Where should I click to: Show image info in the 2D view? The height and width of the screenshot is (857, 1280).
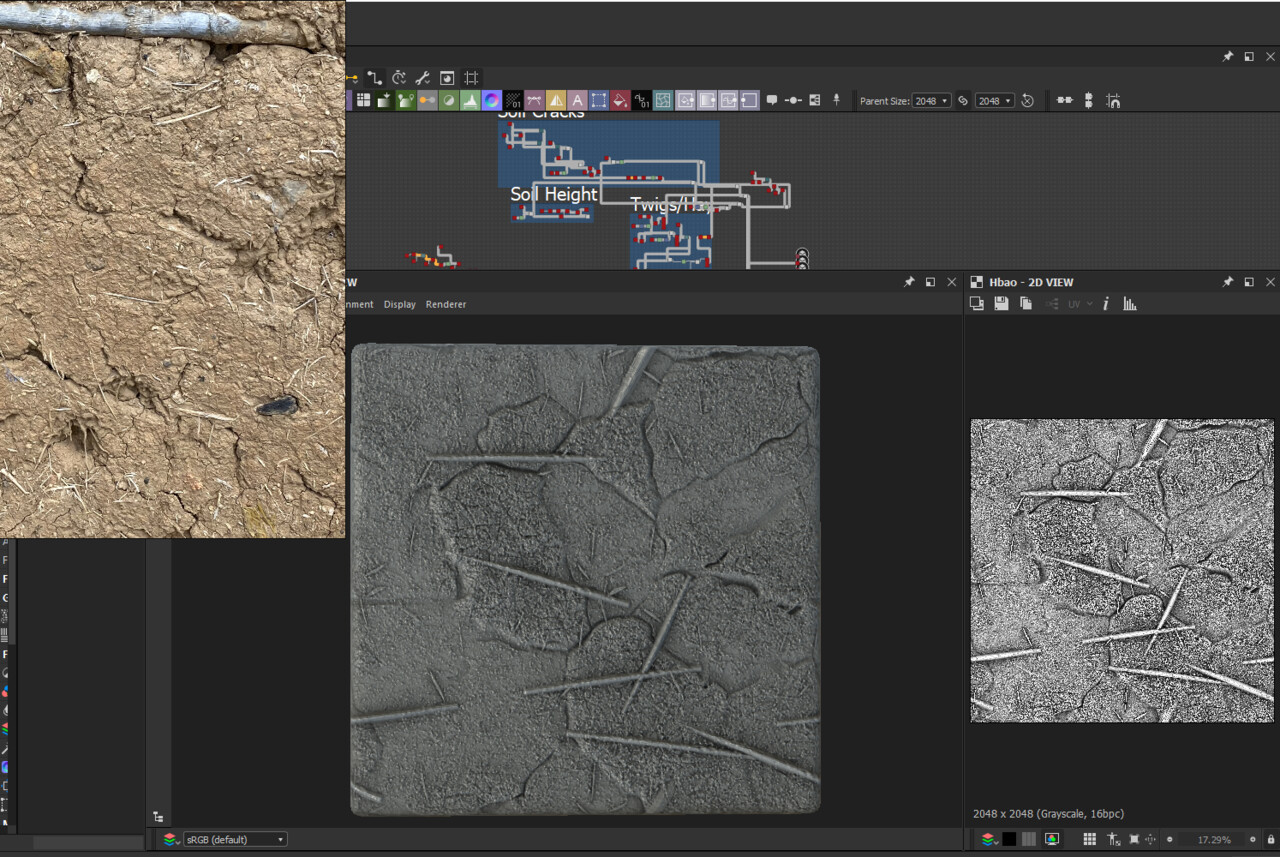[x=1106, y=304]
